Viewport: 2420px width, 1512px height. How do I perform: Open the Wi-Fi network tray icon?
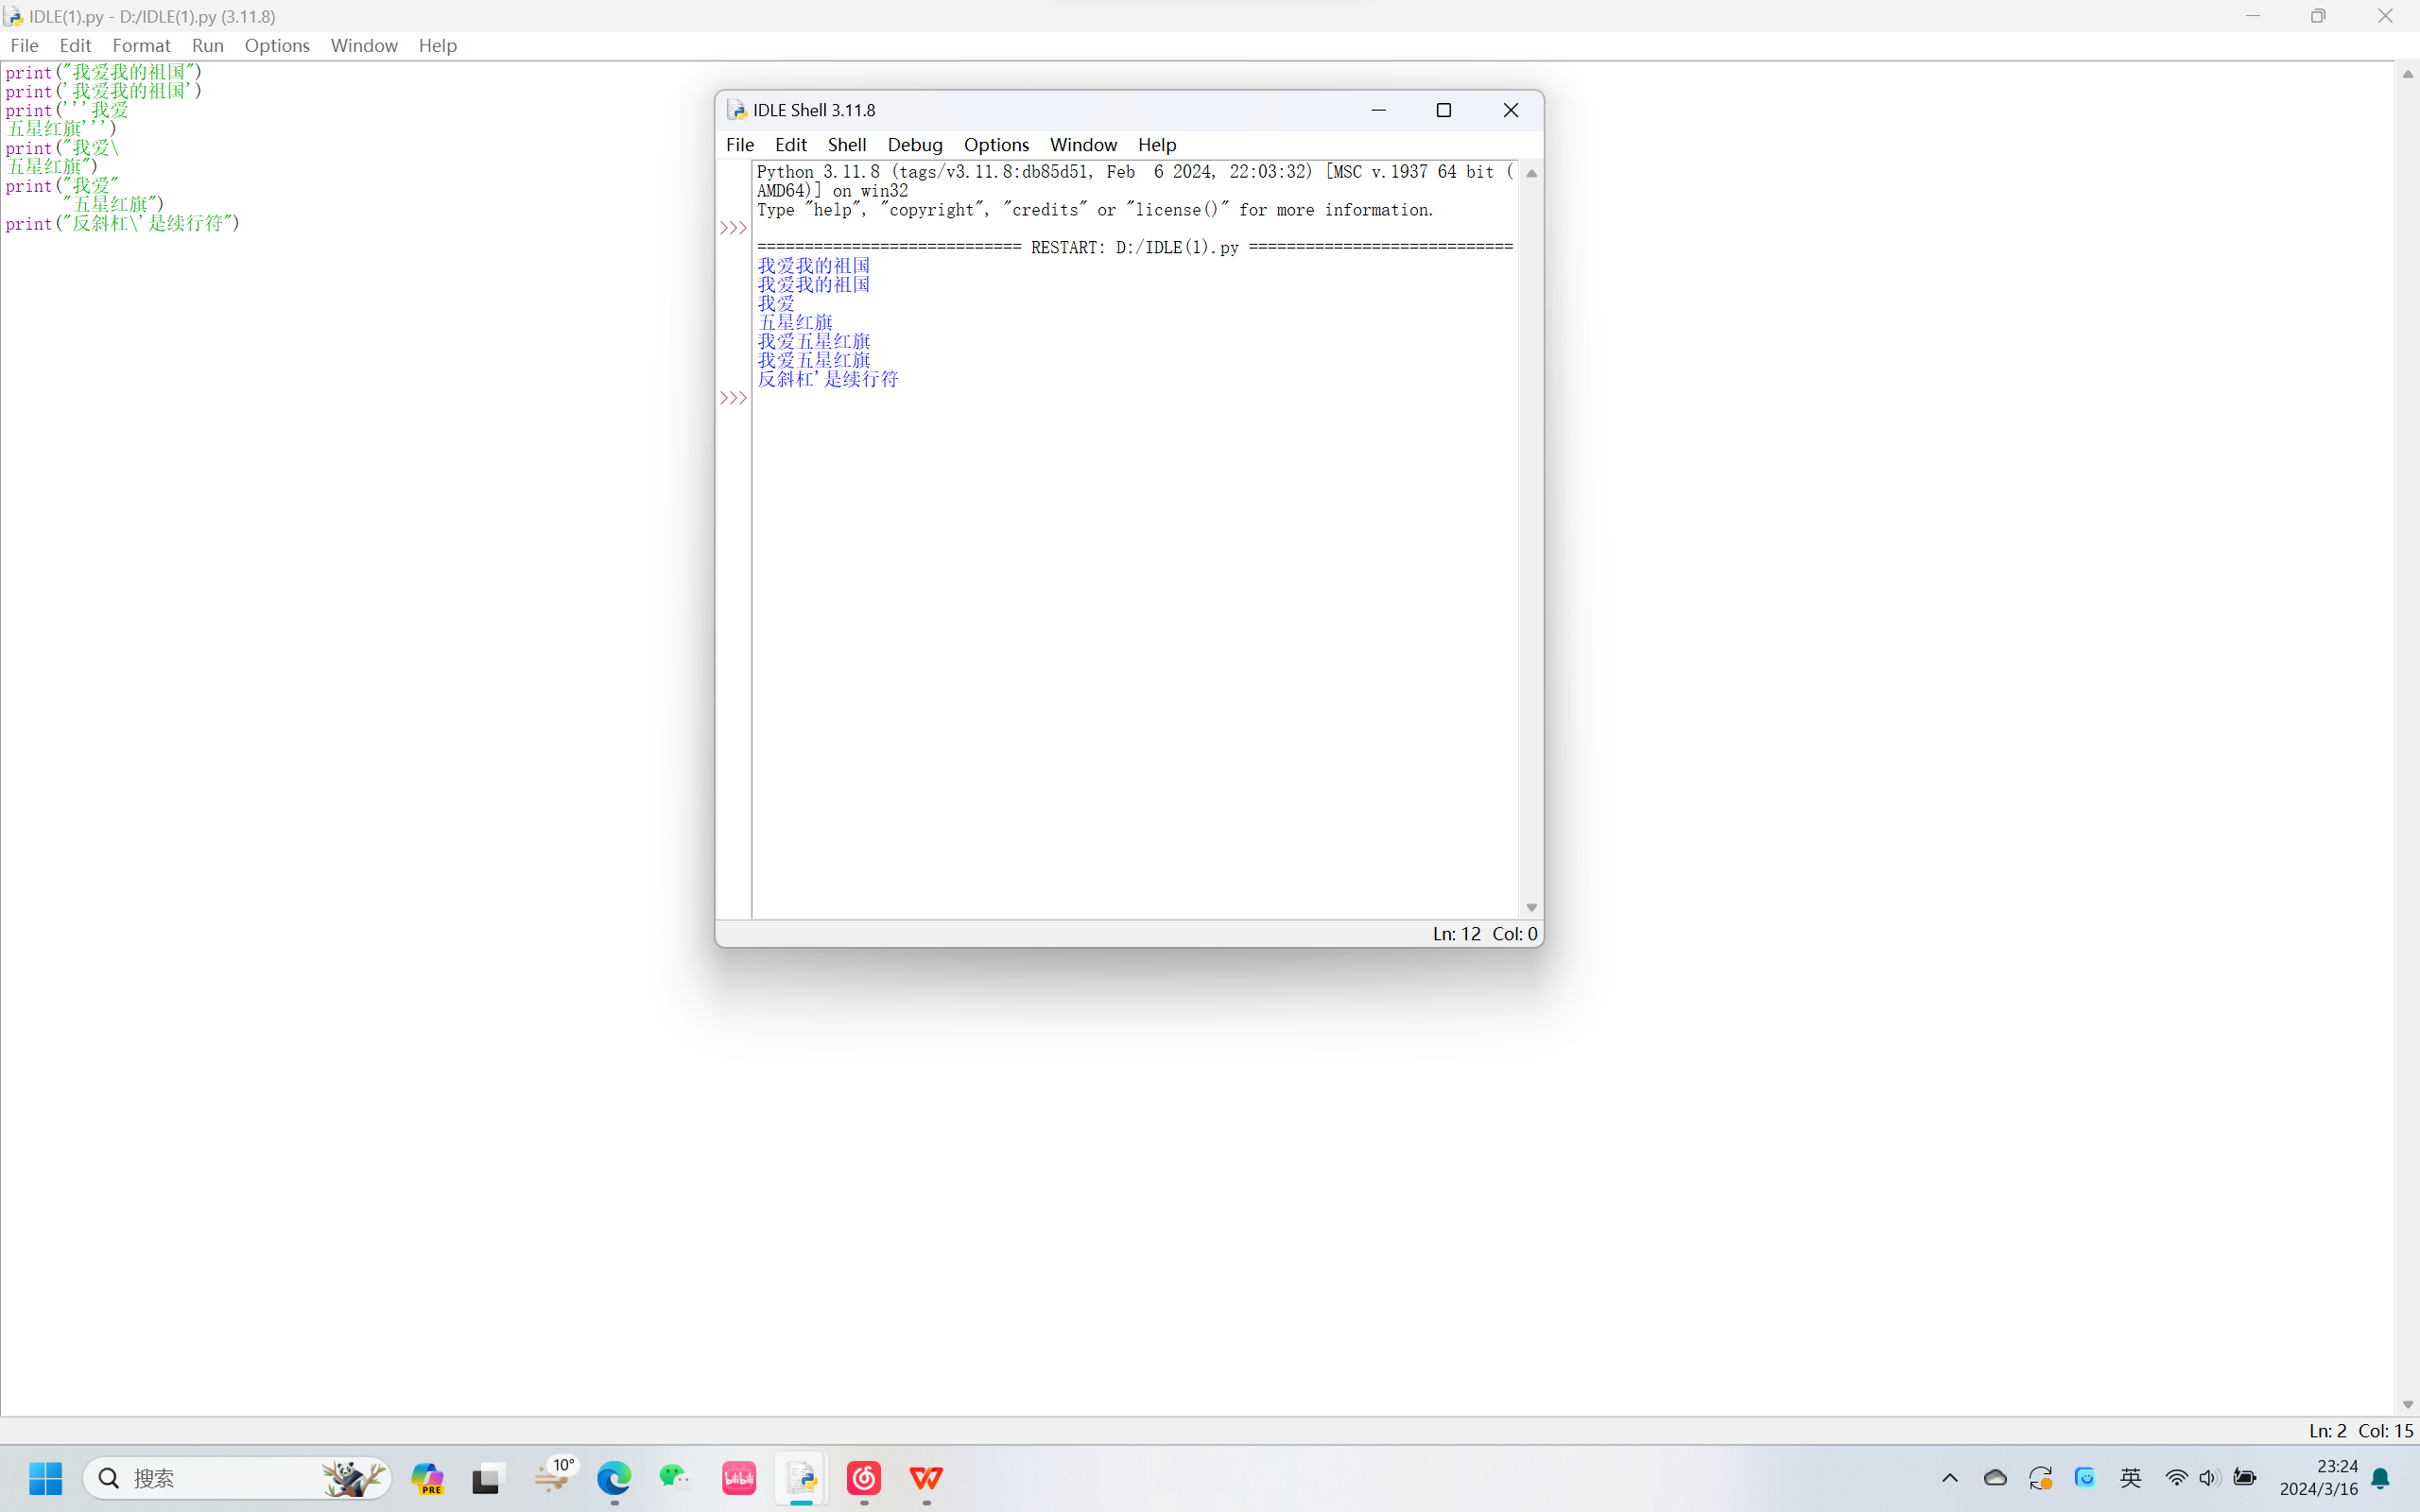click(2175, 1477)
